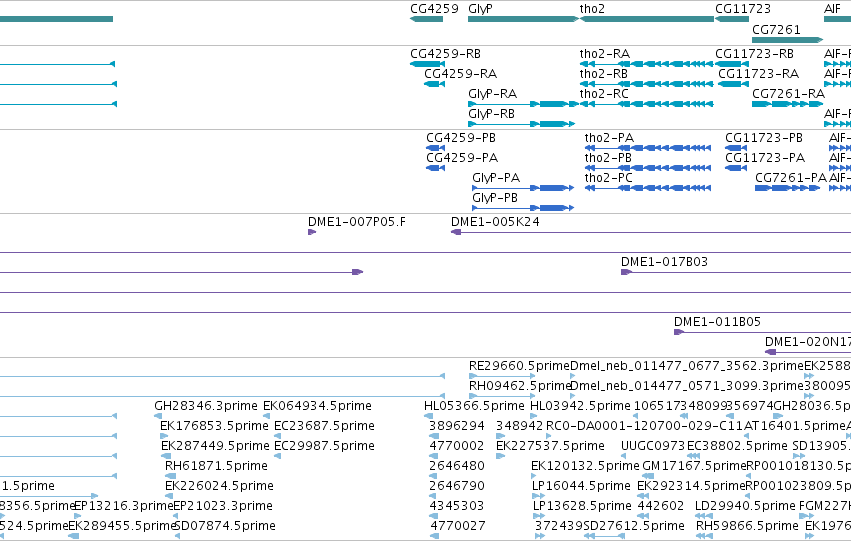Click the CG11723-PB protein label
This screenshot has height=541, width=851.
tap(764, 138)
